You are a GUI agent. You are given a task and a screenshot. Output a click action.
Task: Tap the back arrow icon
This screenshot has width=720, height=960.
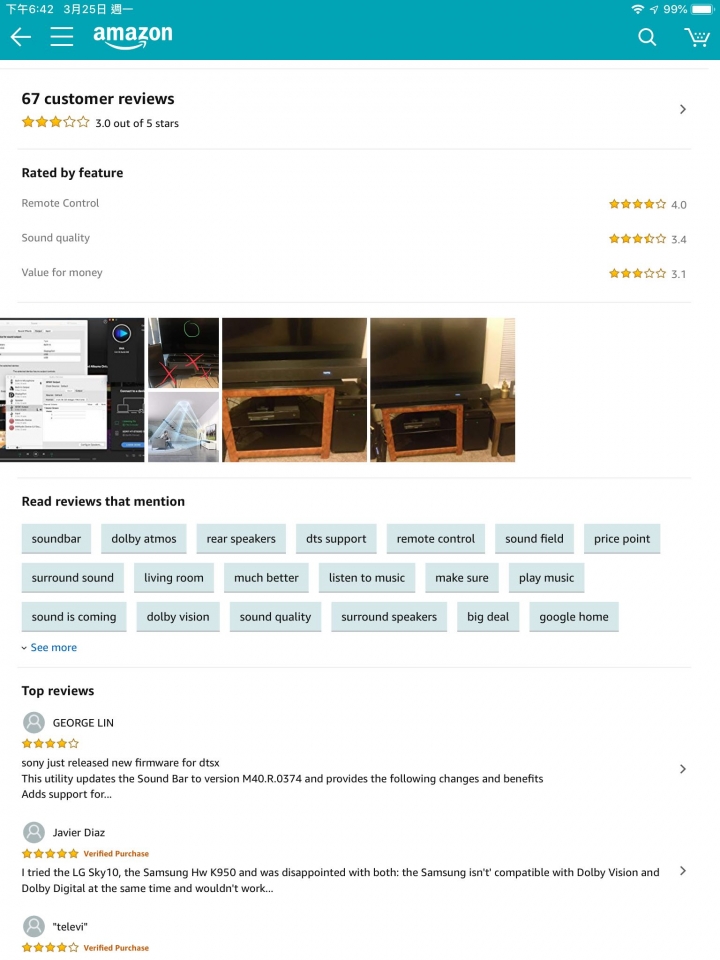tap(21, 37)
